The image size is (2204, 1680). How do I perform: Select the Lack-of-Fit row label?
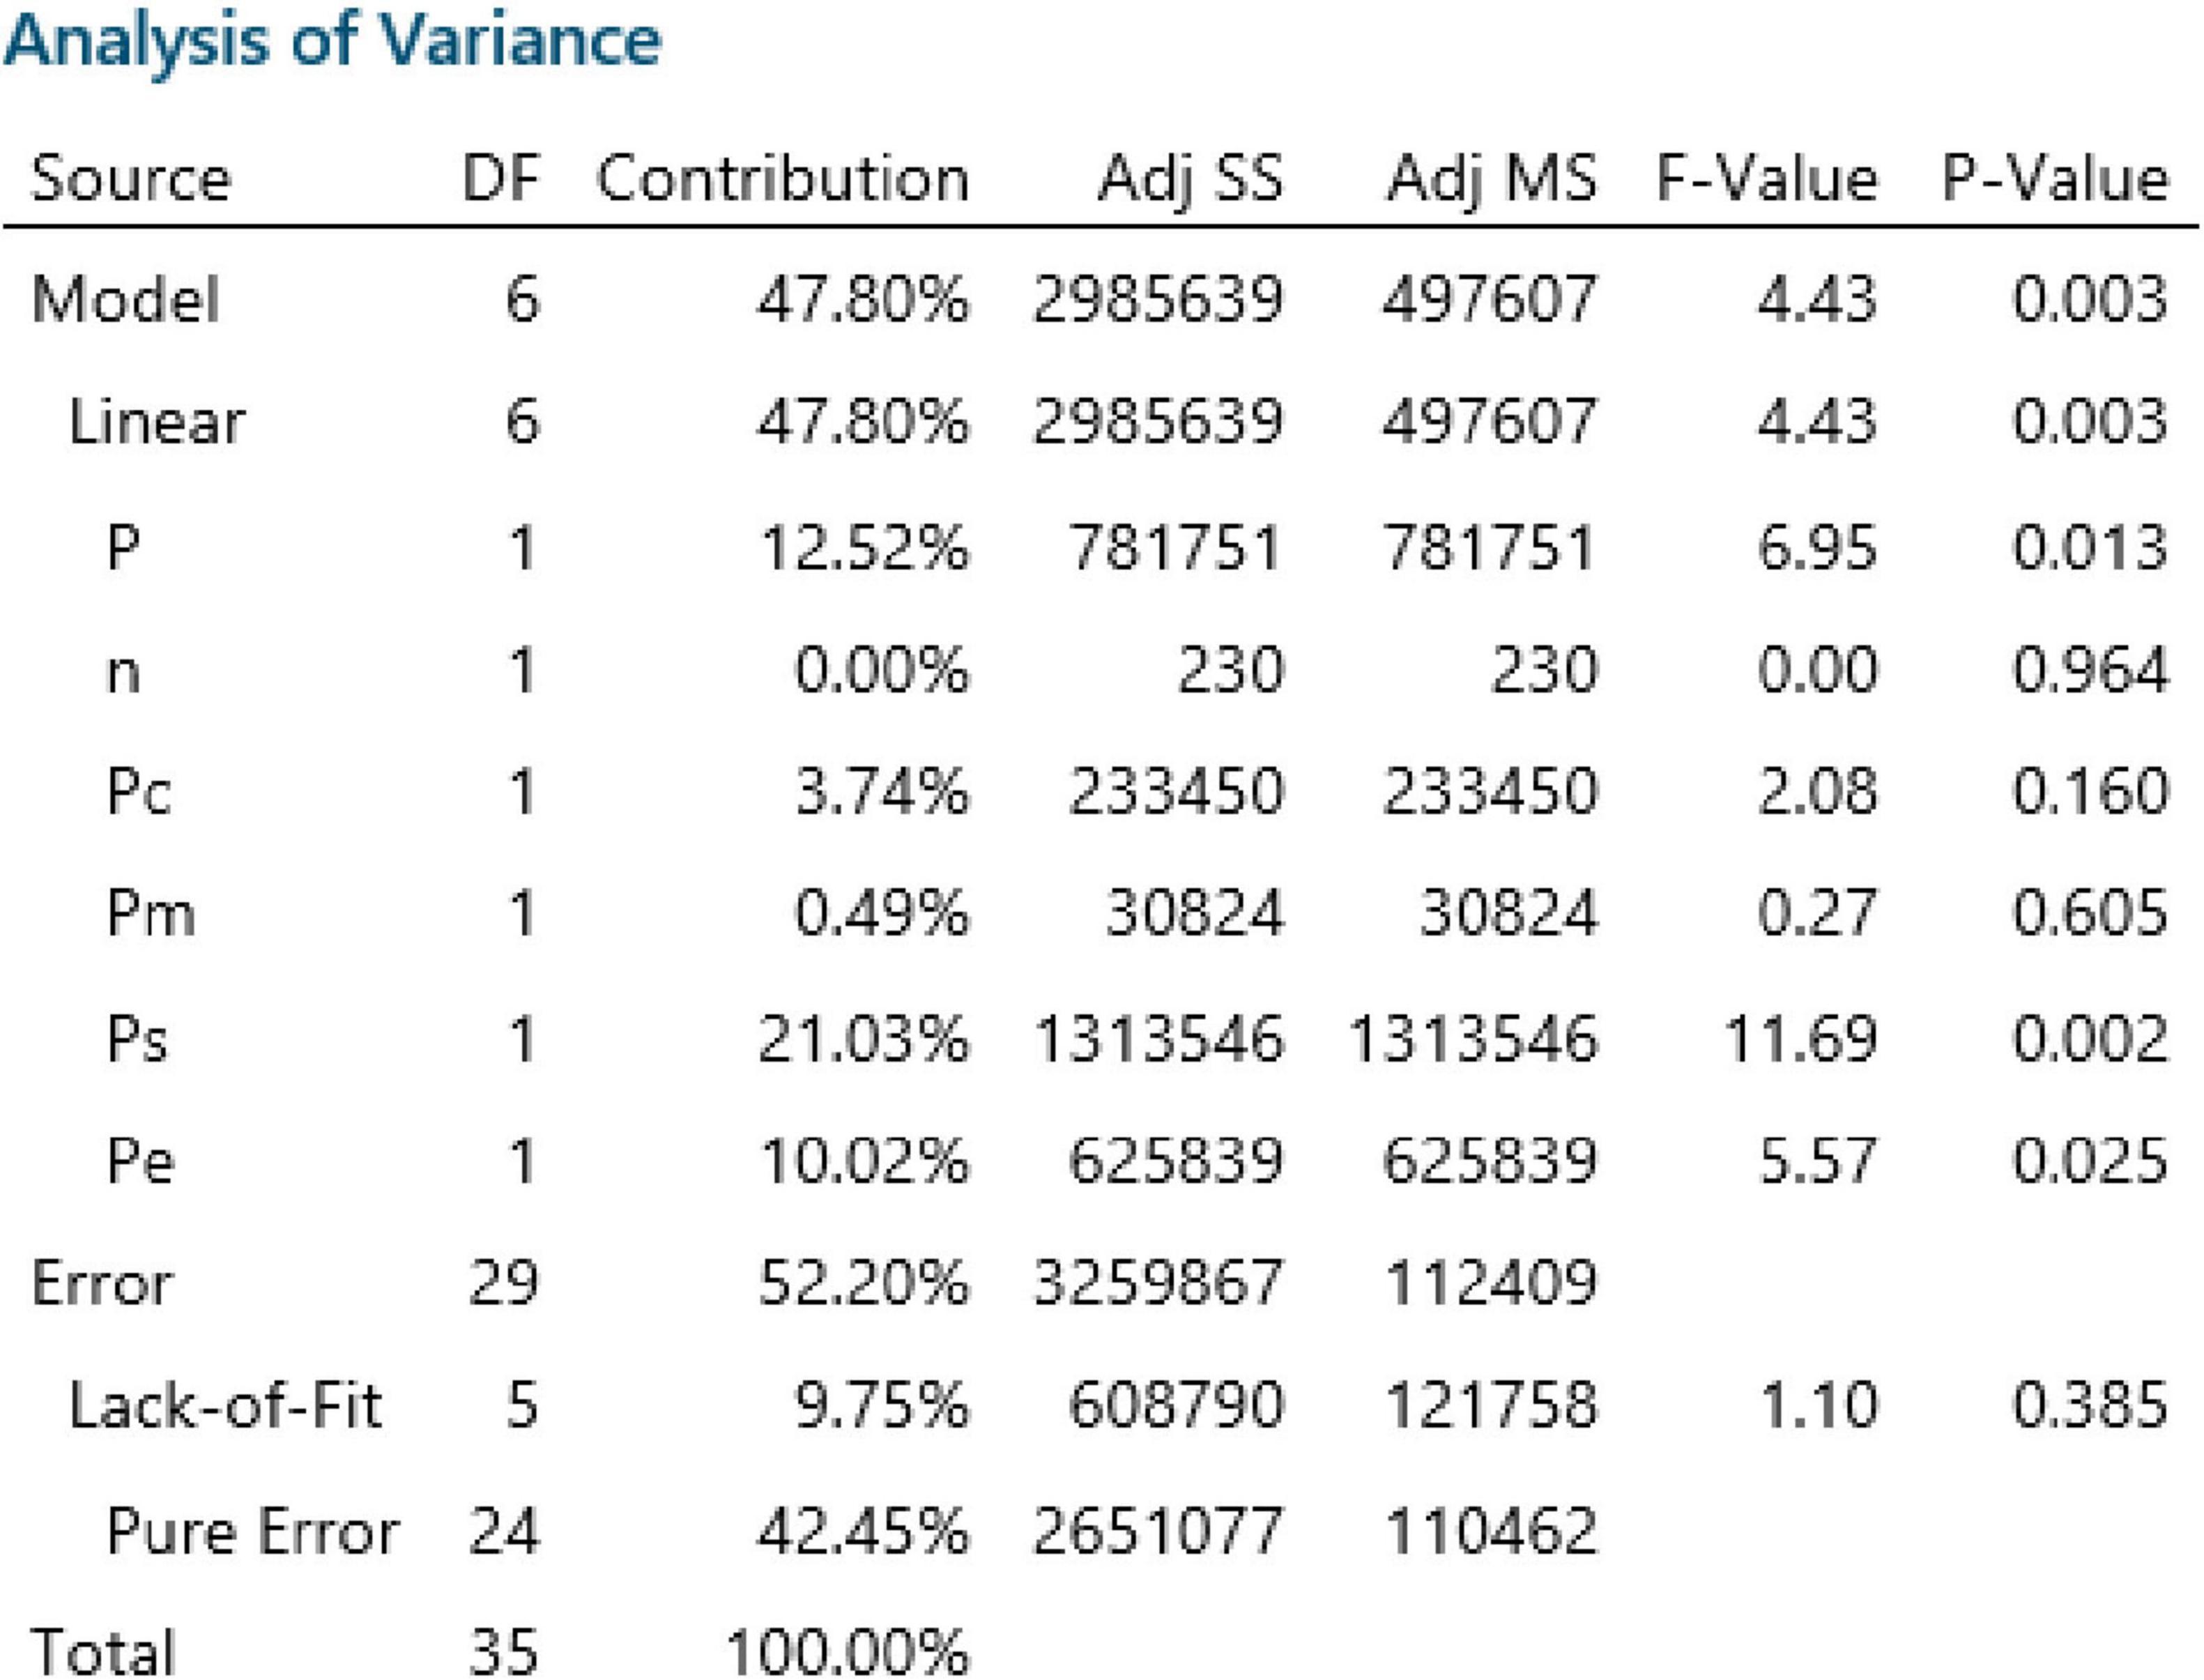(225, 1405)
